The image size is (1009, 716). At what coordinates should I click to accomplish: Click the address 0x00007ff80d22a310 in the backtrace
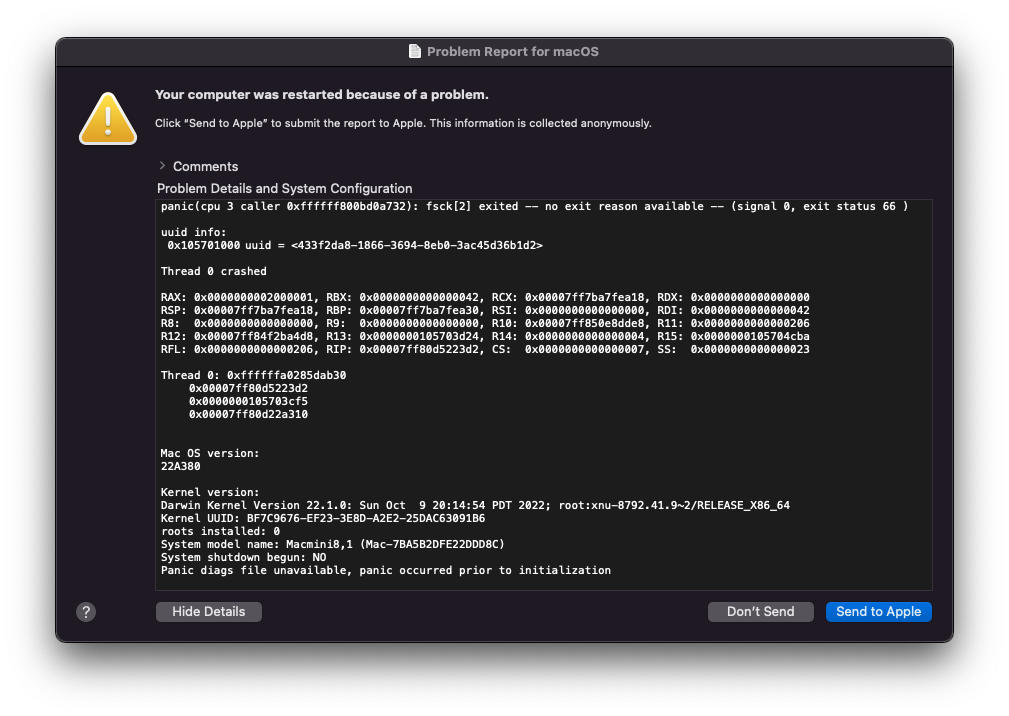pos(248,414)
